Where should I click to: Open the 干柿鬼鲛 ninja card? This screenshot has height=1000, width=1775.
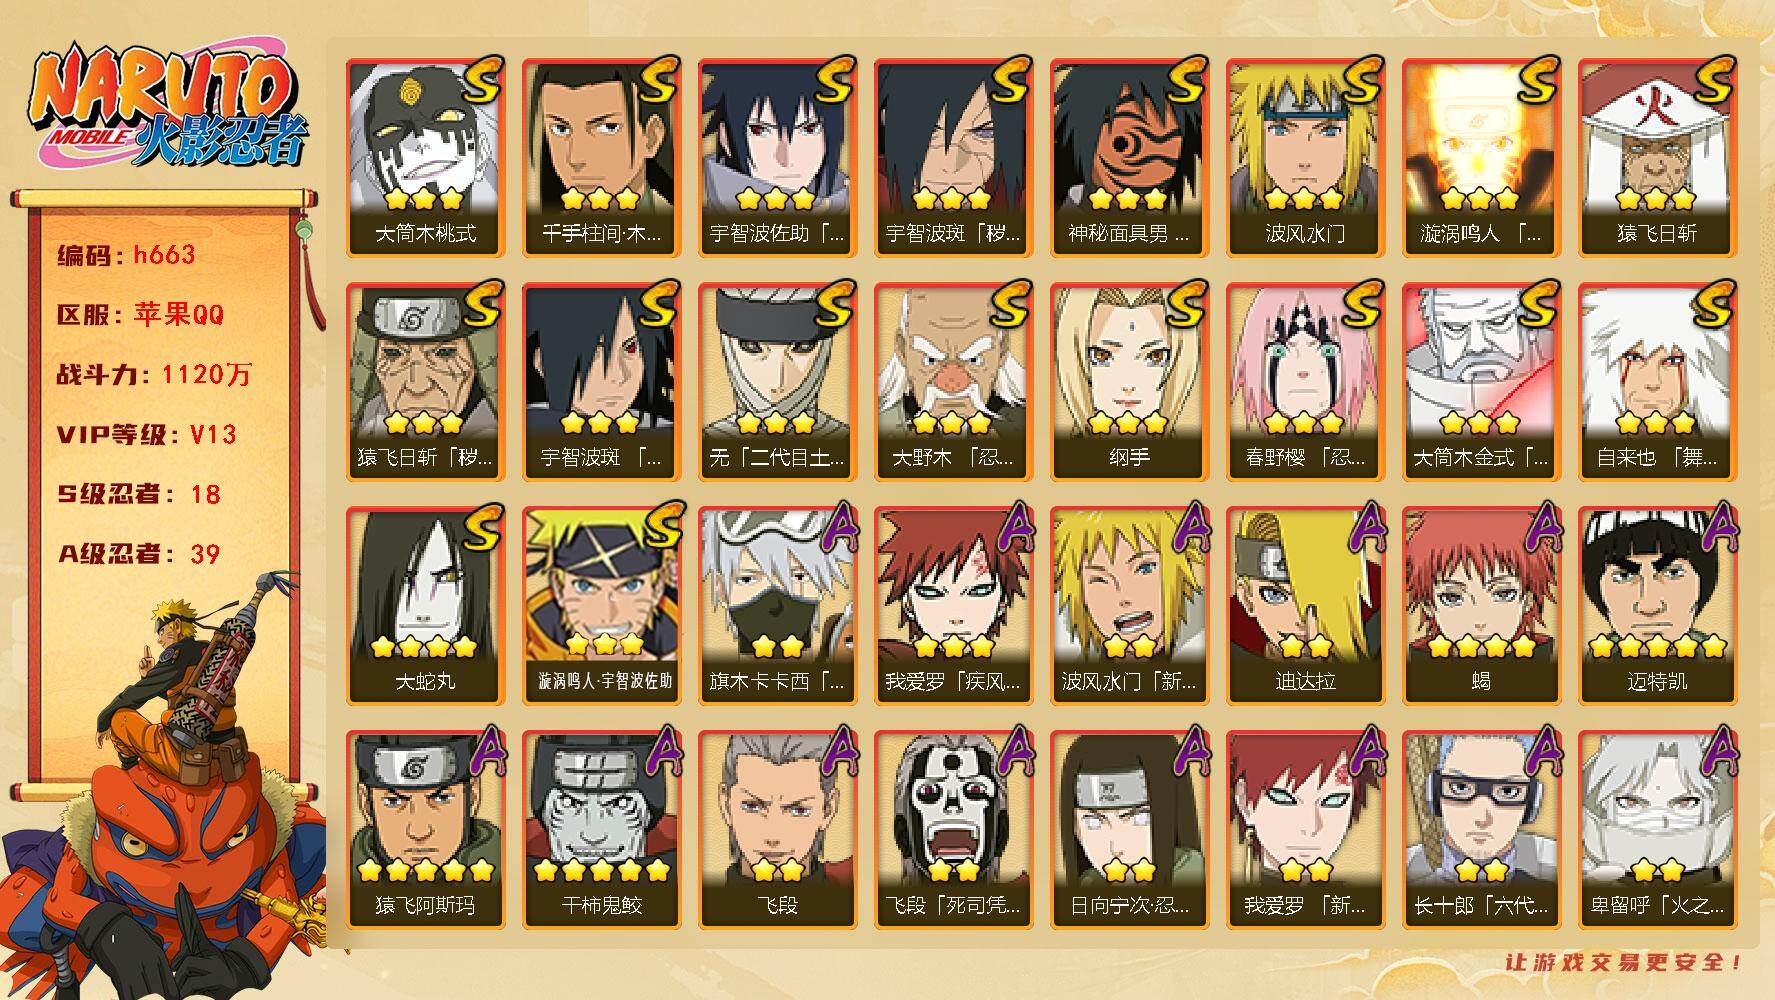(x=601, y=830)
